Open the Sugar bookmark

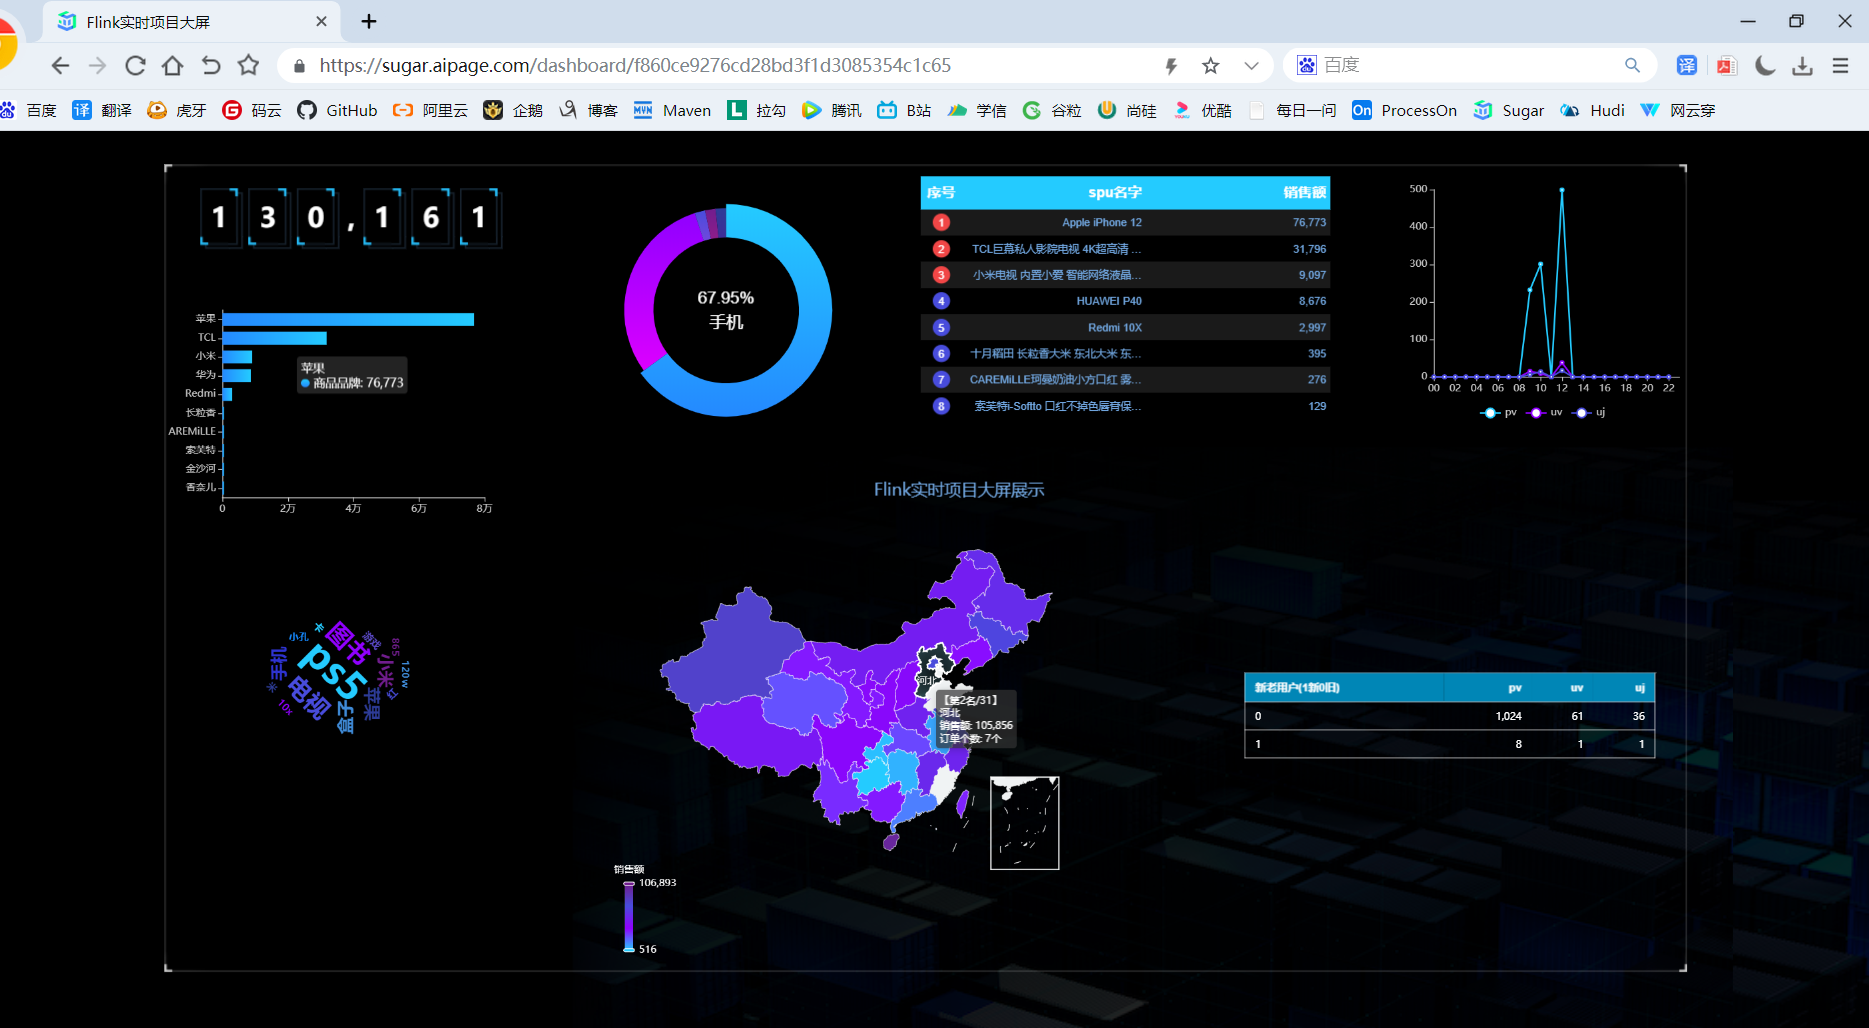(x=1508, y=110)
